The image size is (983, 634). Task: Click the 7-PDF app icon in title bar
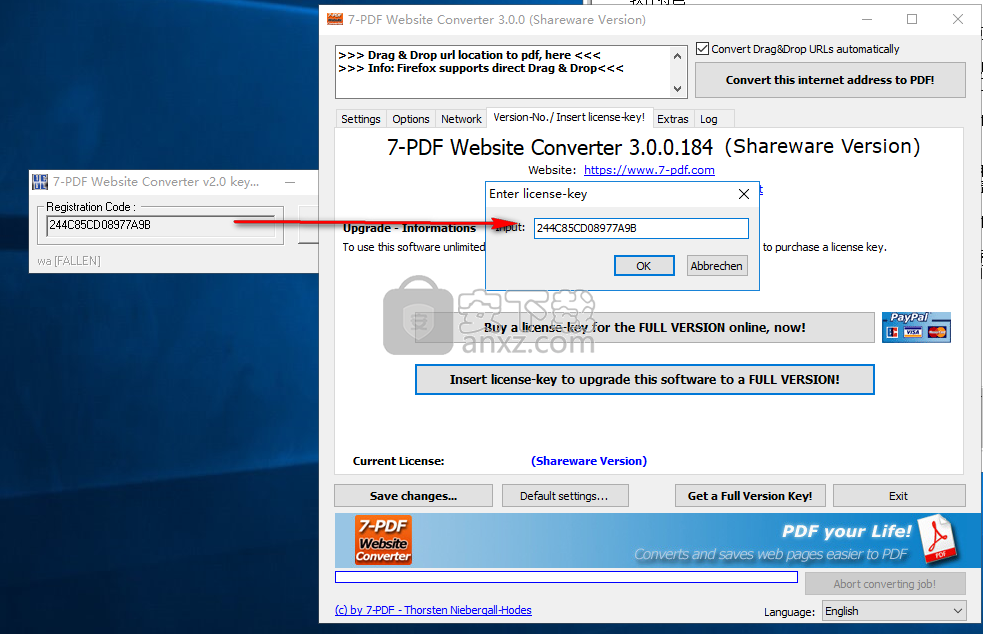(x=335, y=19)
